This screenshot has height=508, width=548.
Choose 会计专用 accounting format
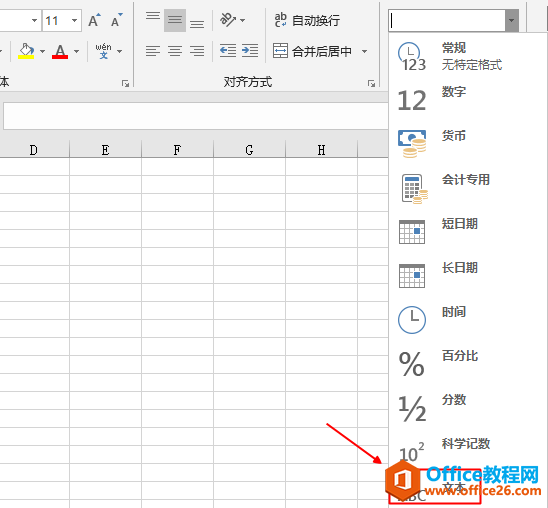468,188
